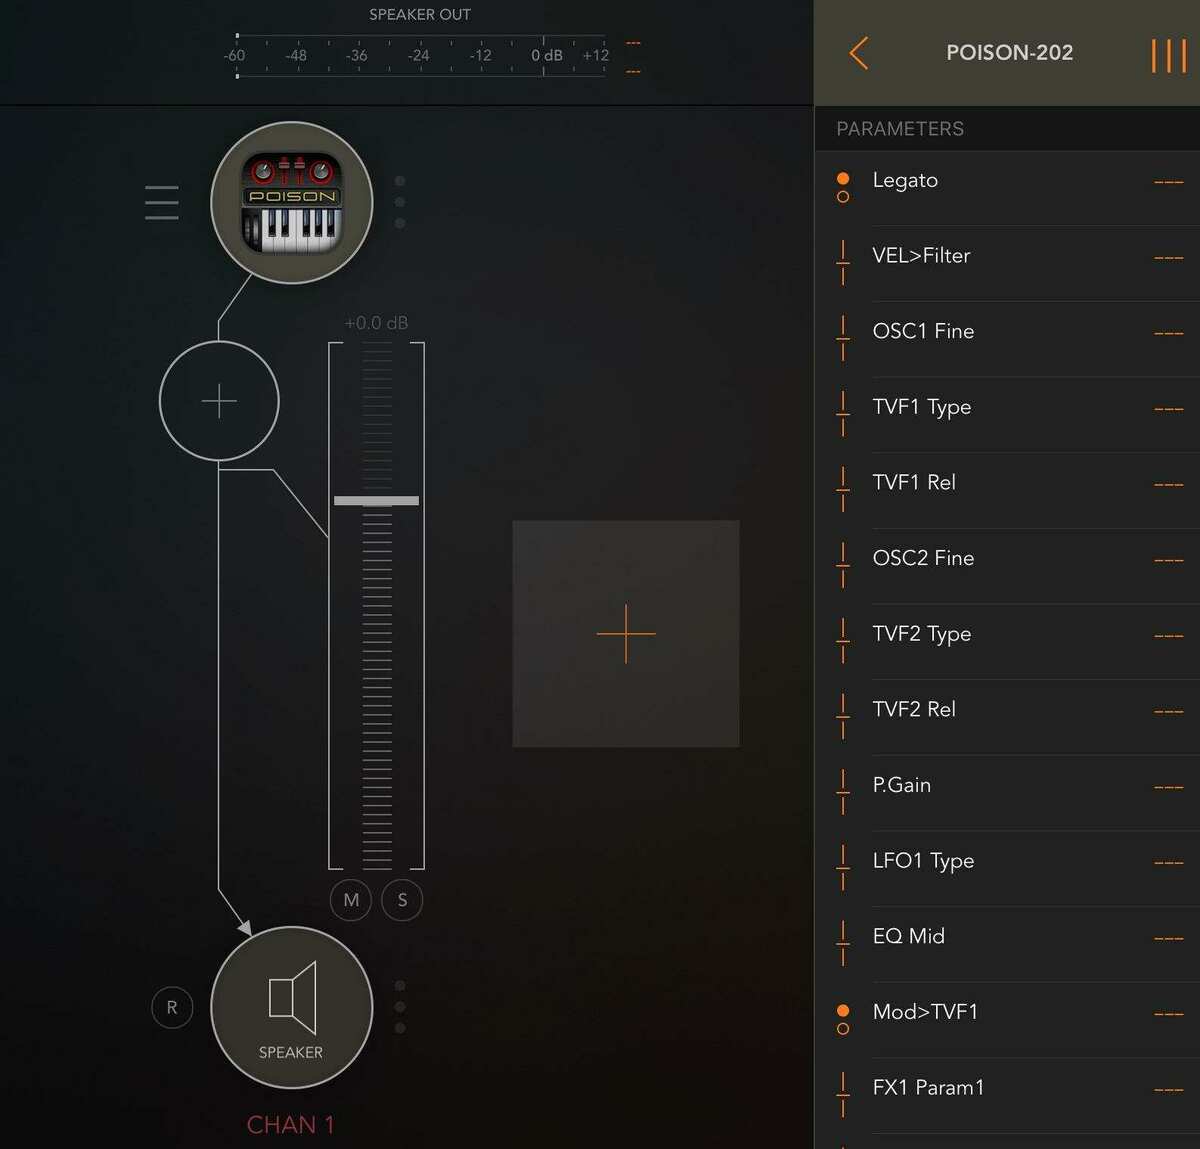
Task: Click the TVF2 Rel slider indicator icon
Action: coord(843,716)
